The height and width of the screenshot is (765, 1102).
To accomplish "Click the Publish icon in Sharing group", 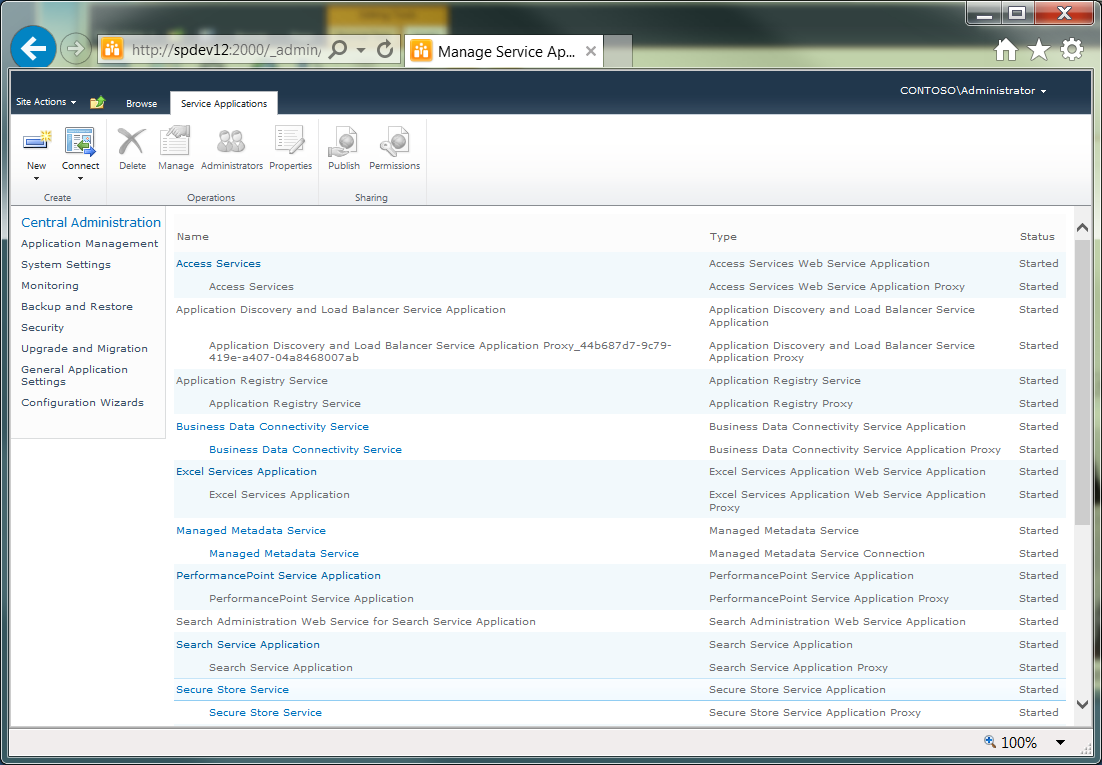I will click(x=343, y=148).
